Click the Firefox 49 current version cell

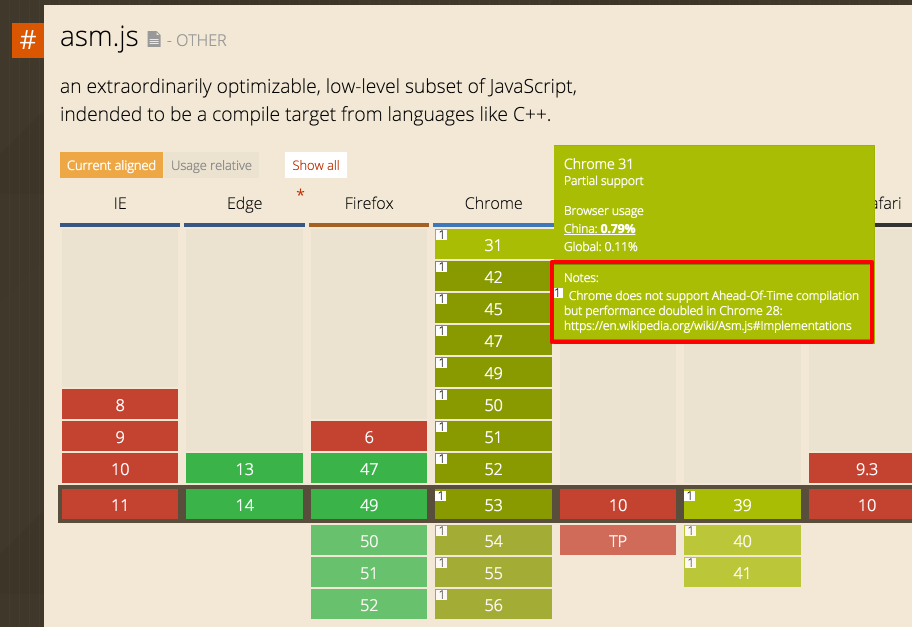click(369, 504)
